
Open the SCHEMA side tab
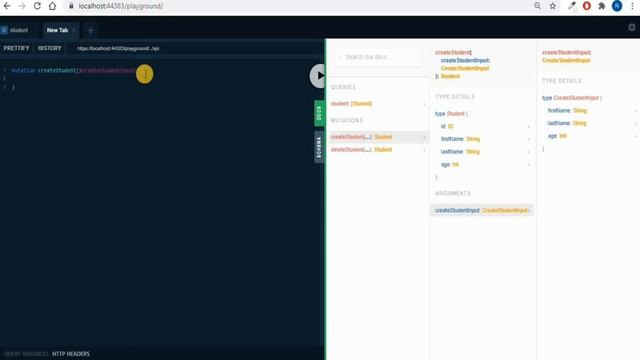pyautogui.click(x=319, y=147)
